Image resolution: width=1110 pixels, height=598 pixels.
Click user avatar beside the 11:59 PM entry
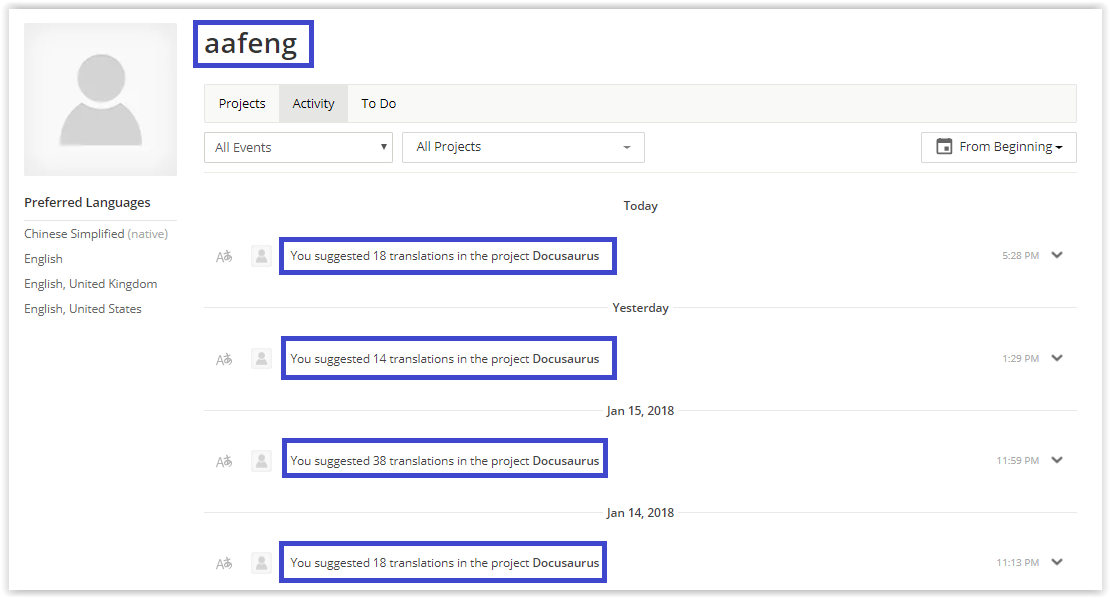[261, 461]
